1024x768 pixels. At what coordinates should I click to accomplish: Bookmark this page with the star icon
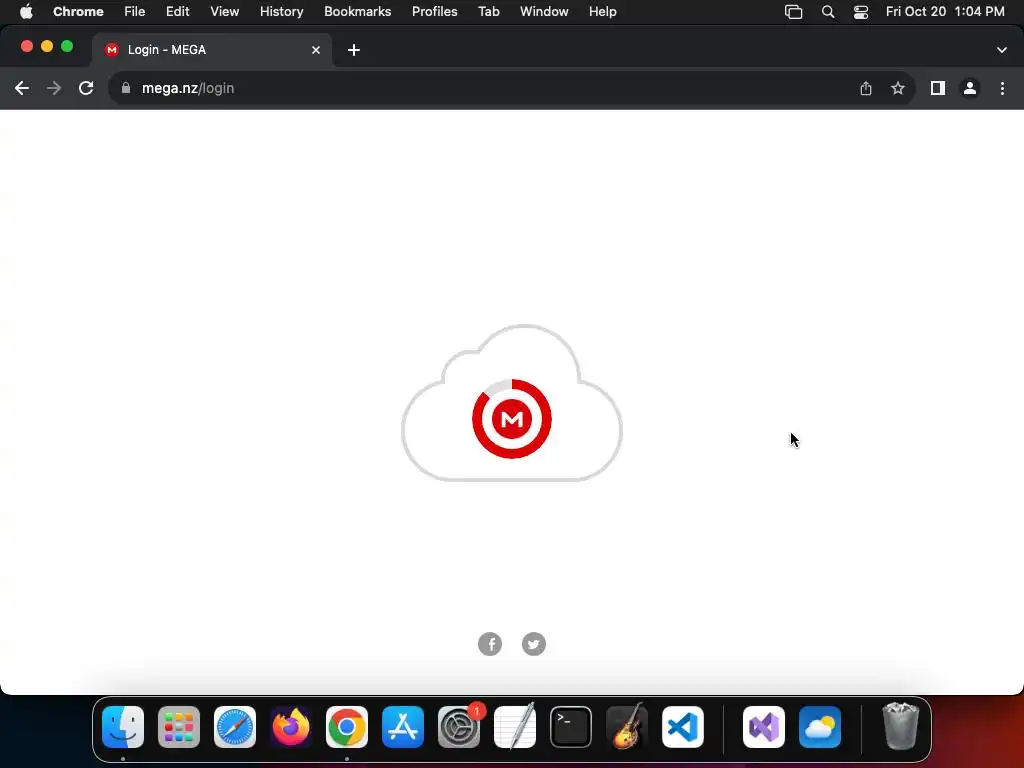(x=898, y=88)
